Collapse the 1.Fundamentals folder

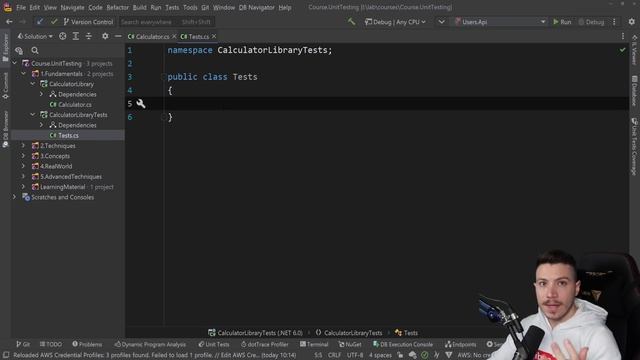pyautogui.click(x=23, y=73)
